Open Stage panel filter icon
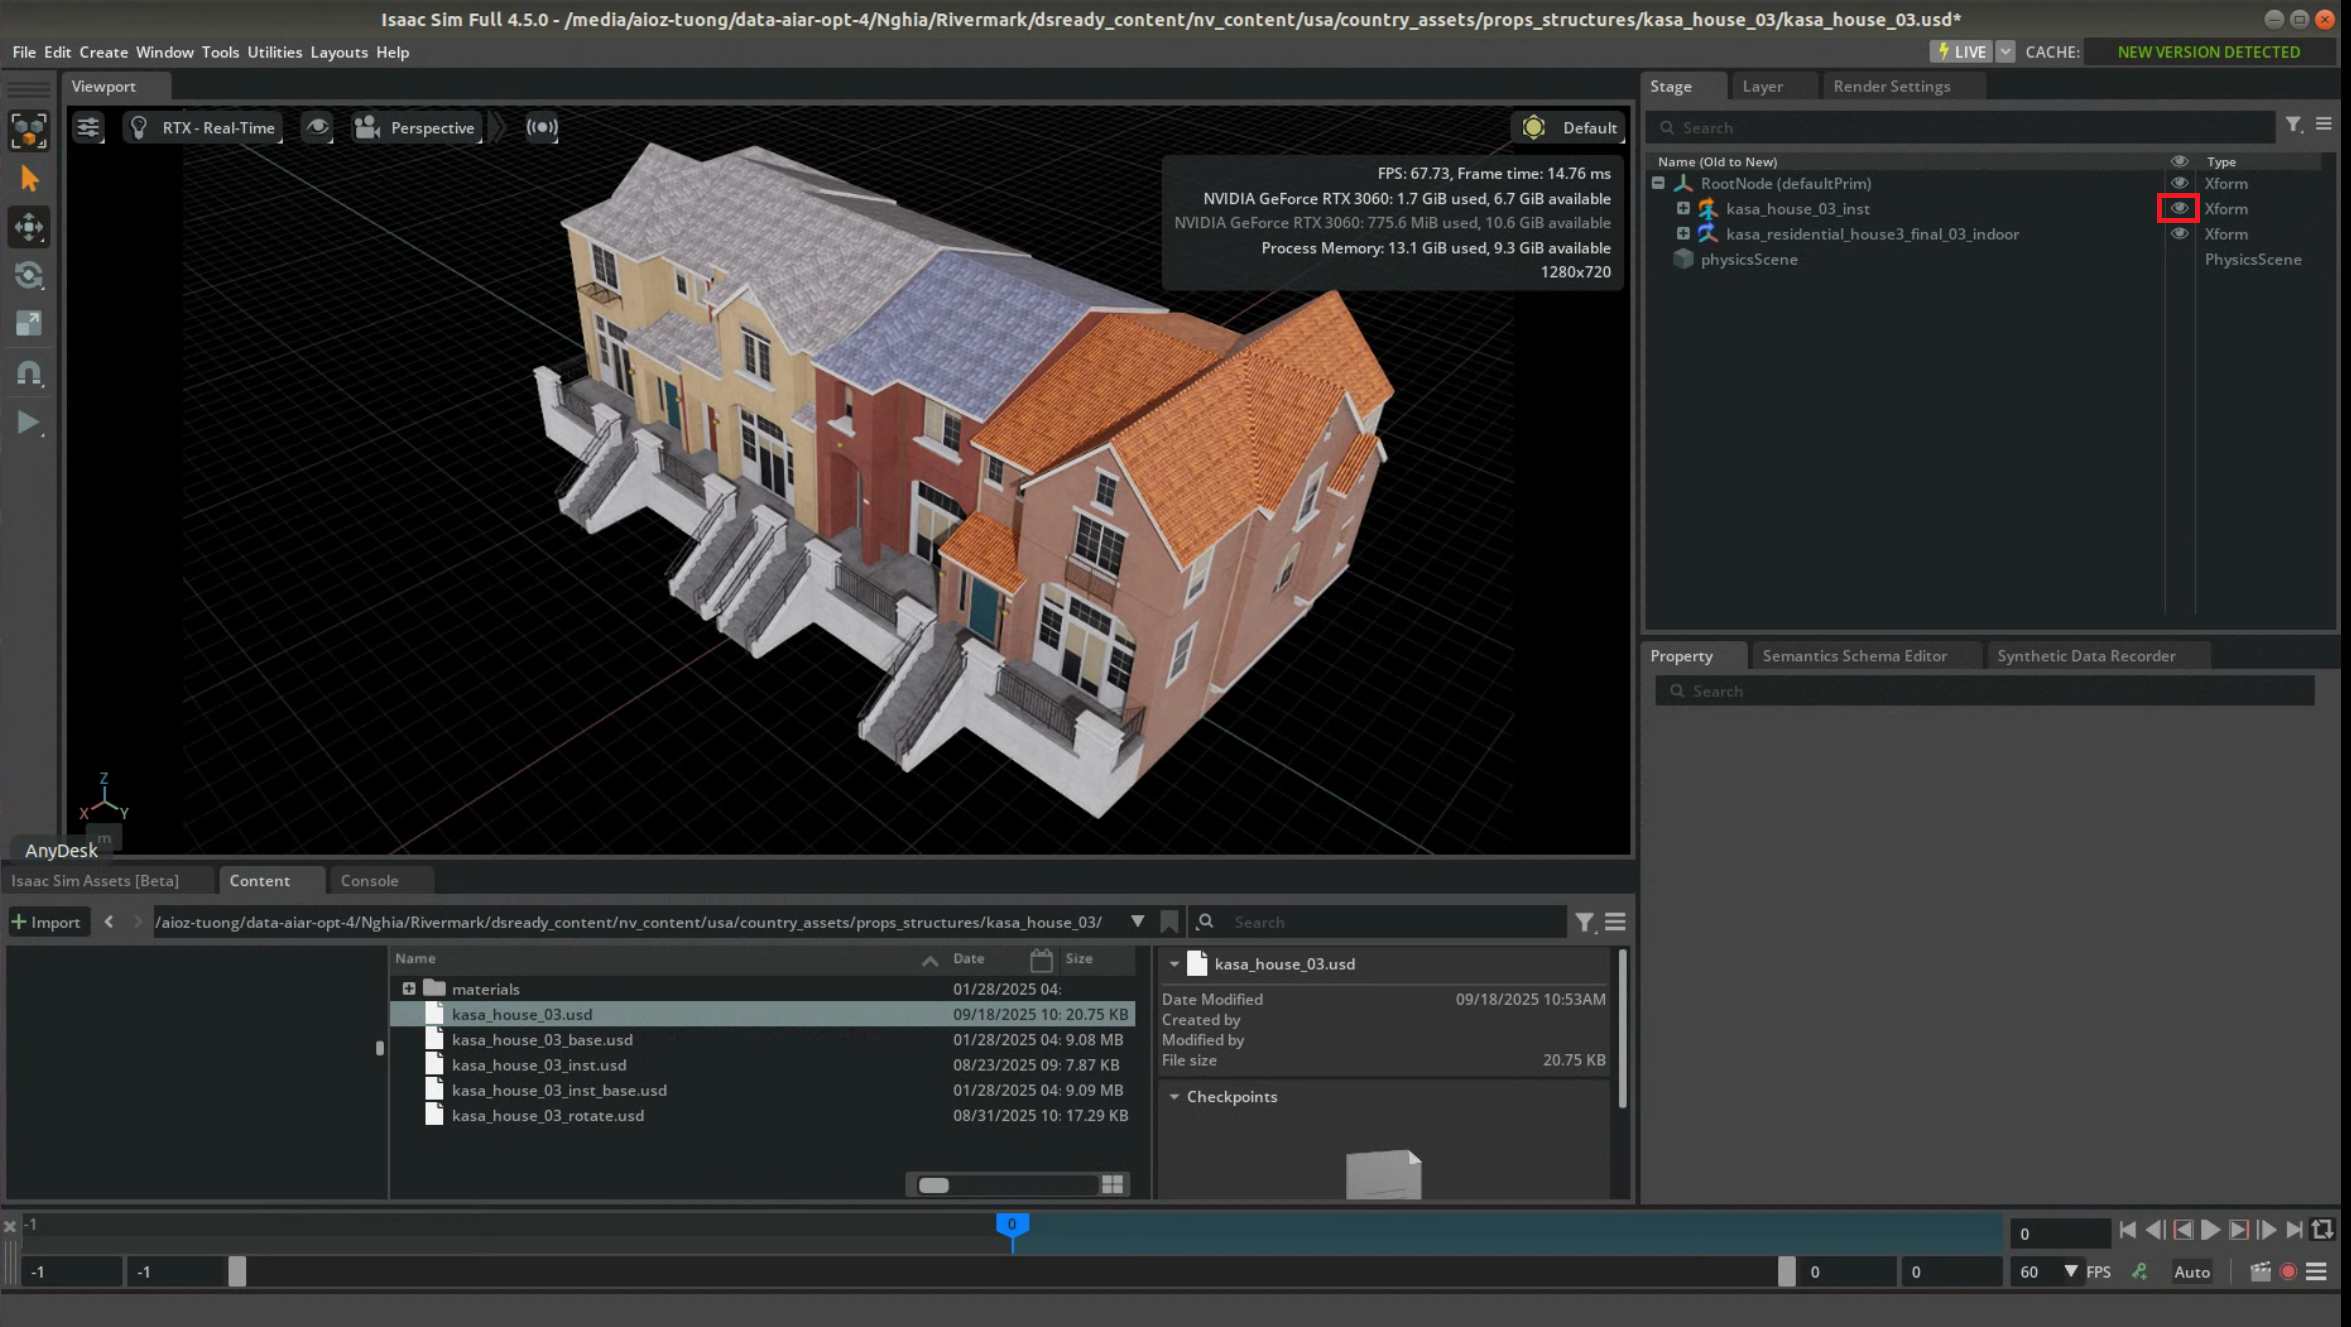Screen dimensions: 2351x1327 pyautogui.click(x=2294, y=125)
